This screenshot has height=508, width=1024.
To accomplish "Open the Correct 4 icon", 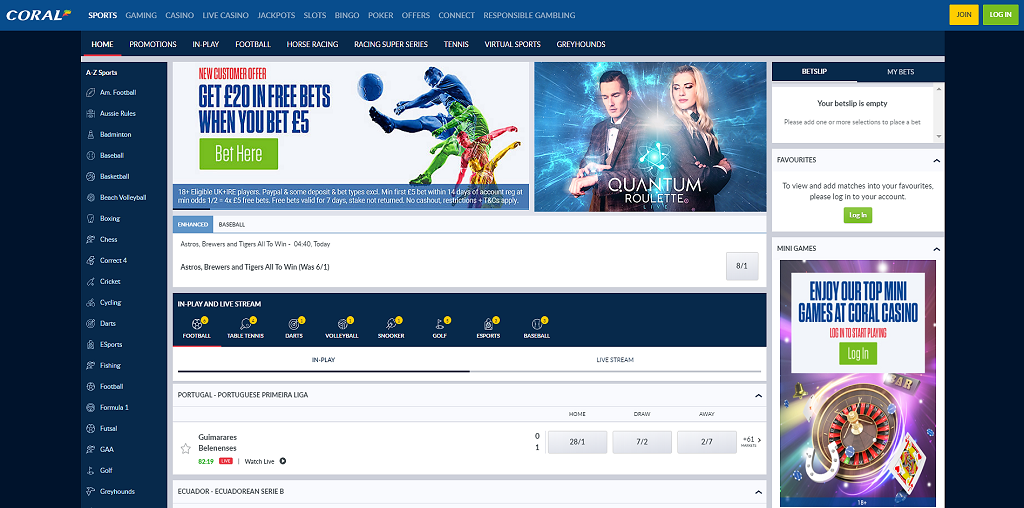I will [91, 261].
